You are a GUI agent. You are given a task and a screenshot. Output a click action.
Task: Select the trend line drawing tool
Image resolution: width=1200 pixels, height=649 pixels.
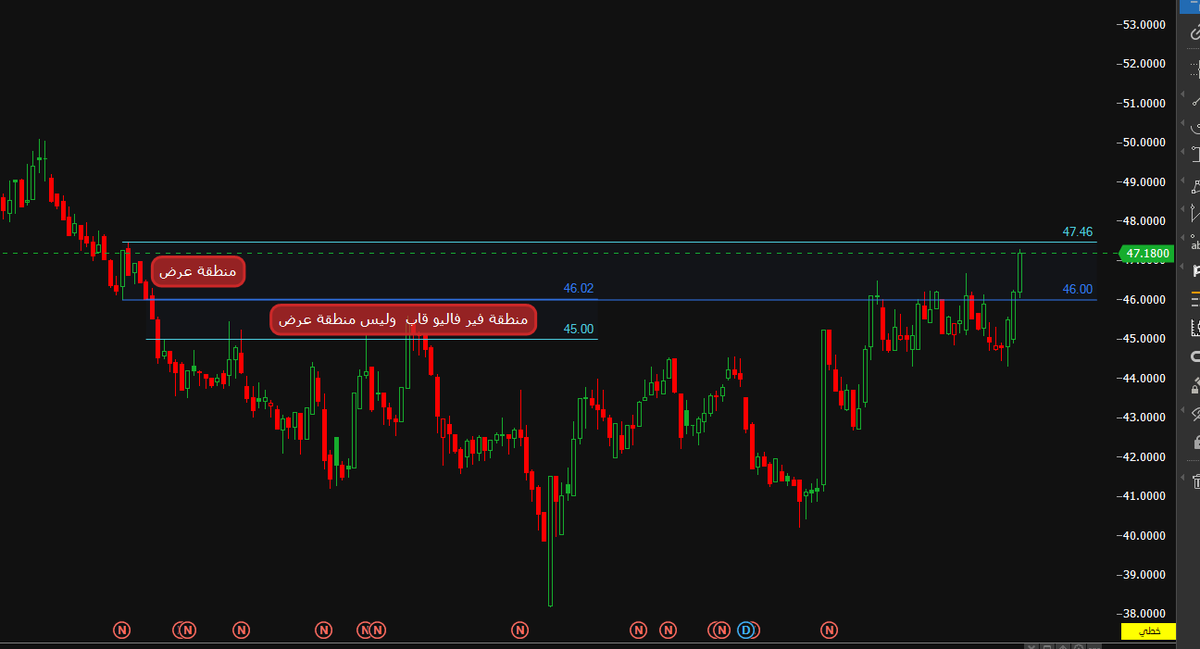[x=1196, y=99]
